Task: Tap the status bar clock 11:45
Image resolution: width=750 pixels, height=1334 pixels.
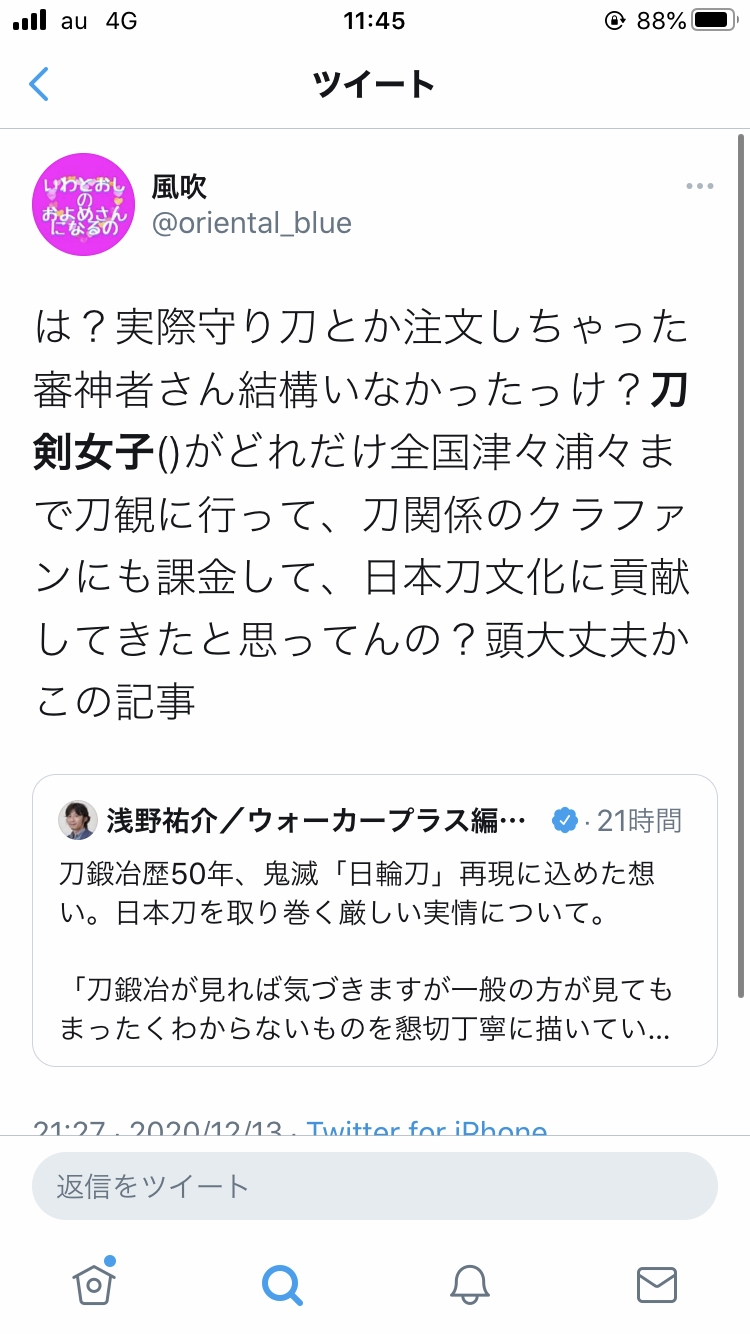Action: [x=374, y=20]
